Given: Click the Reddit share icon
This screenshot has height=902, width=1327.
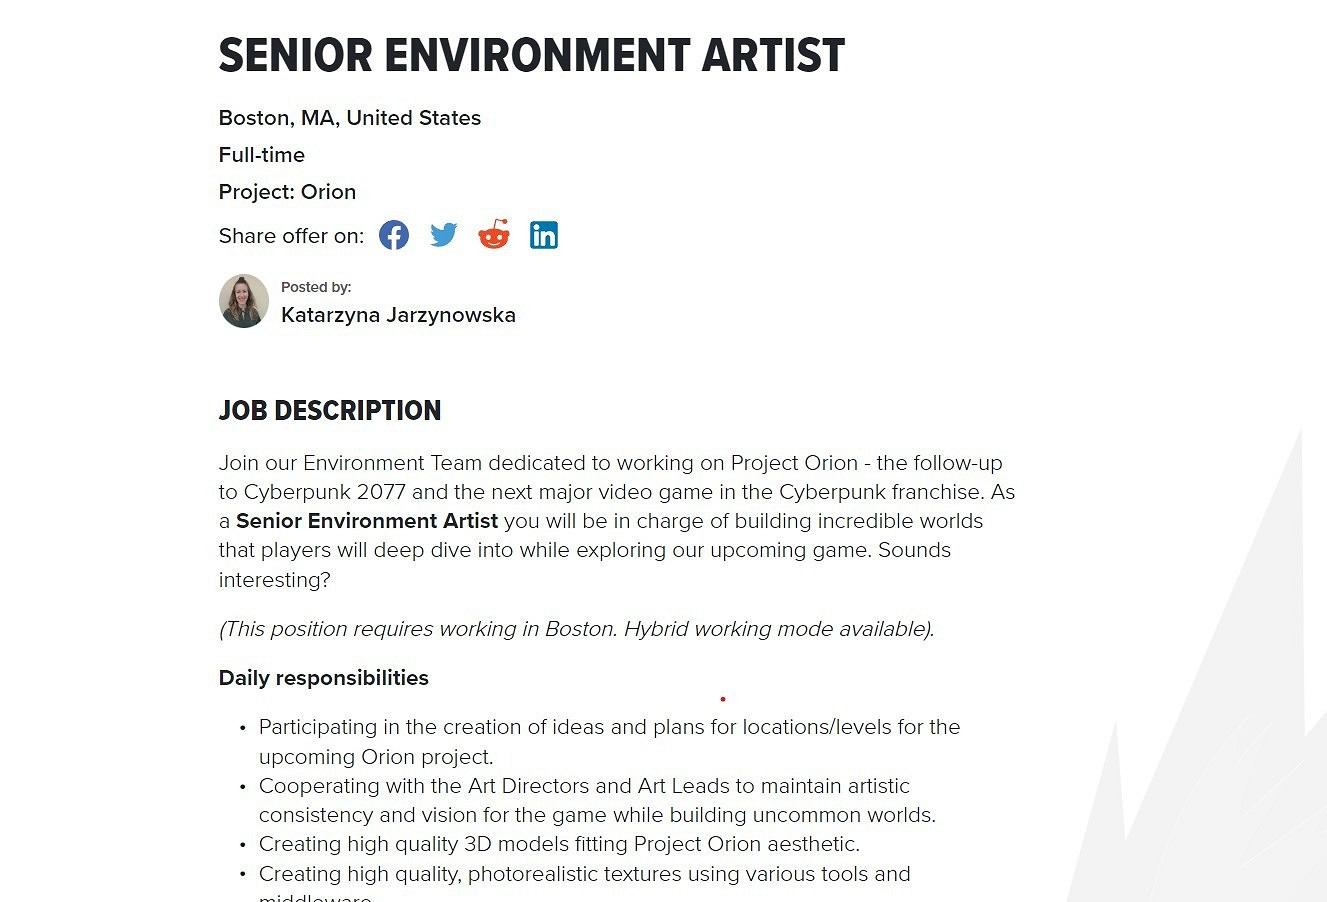Looking at the screenshot, I should (494, 235).
